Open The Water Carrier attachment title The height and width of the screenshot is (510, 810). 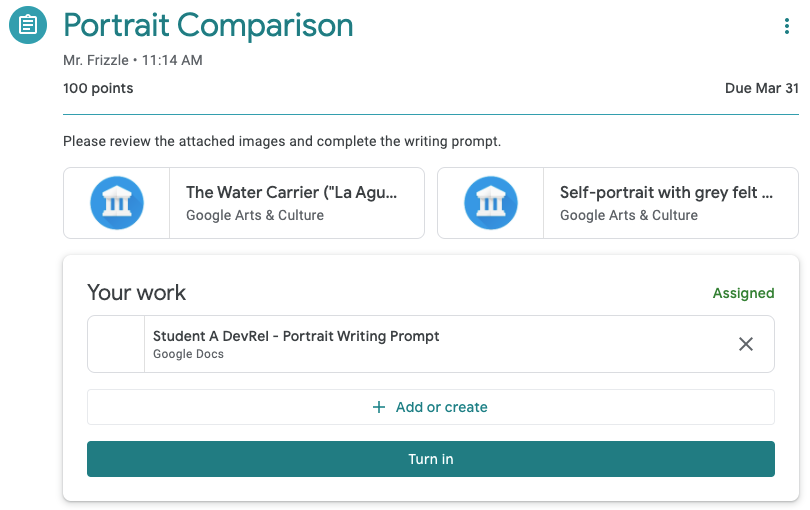pyautogui.click(x=292, y=193)
